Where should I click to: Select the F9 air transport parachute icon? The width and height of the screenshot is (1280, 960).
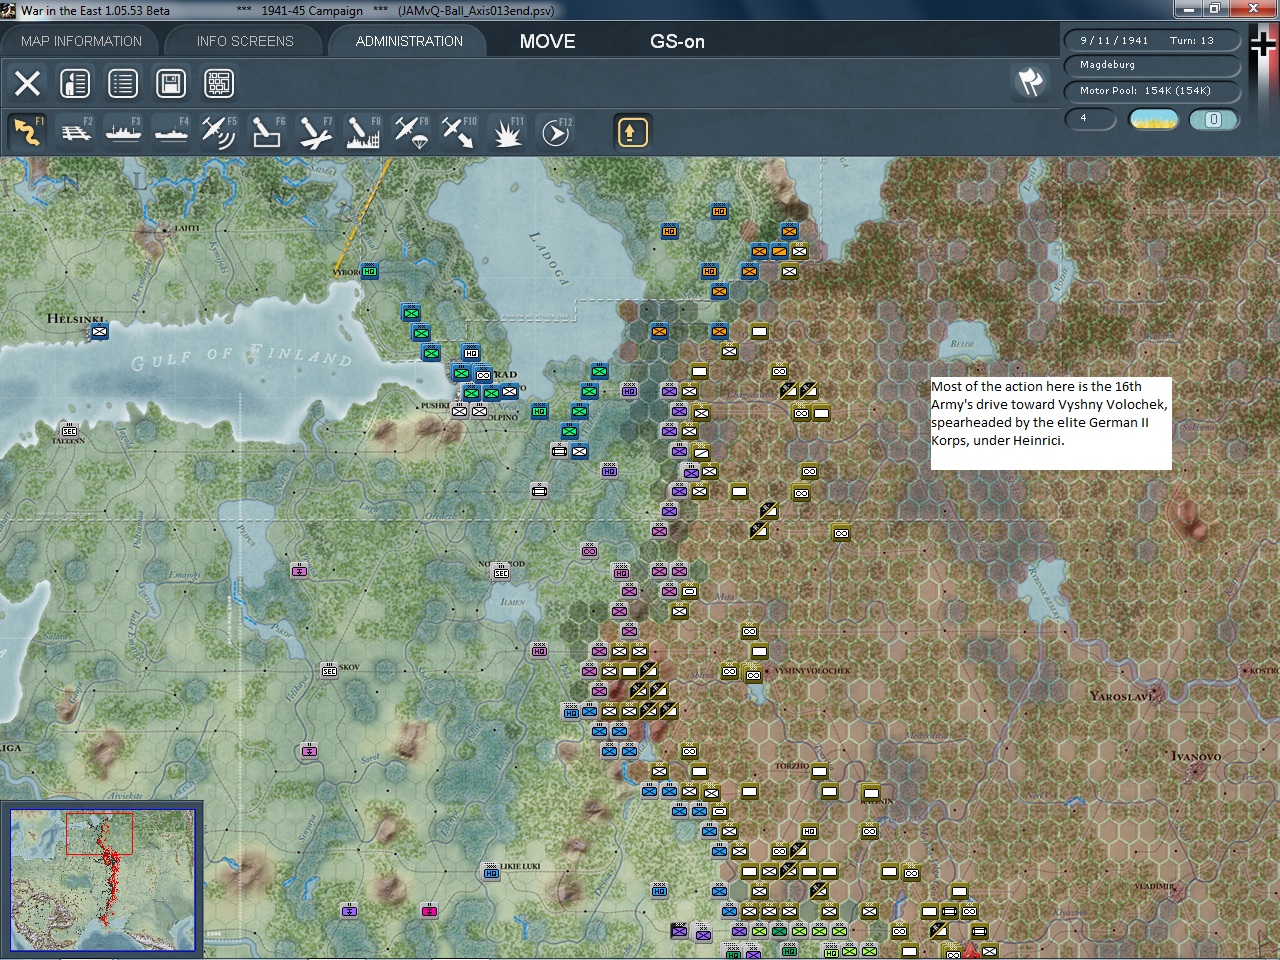click(x=411, y=132)
